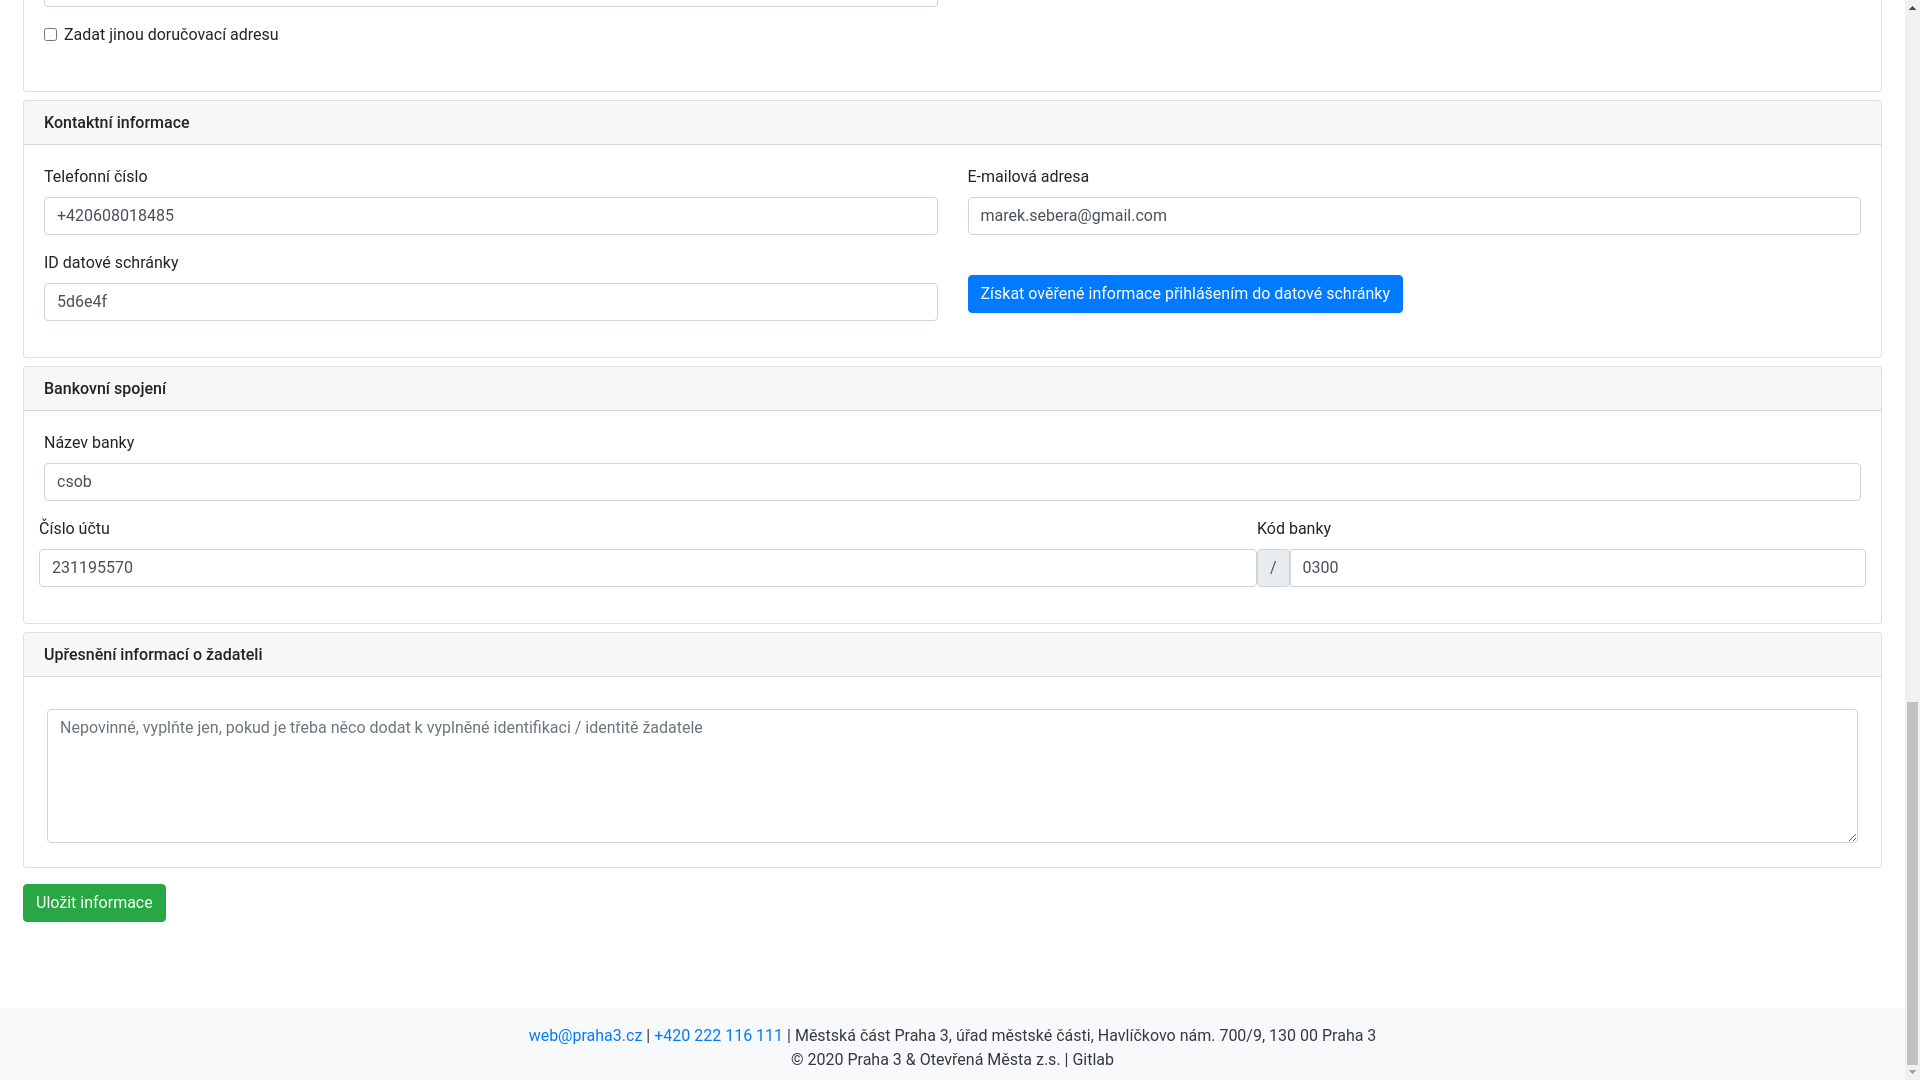Image resolution: width=1920 pixels, height=1080 pixels.
Task: Open the web@praha3.cz email link
Action: point(585,1036)
